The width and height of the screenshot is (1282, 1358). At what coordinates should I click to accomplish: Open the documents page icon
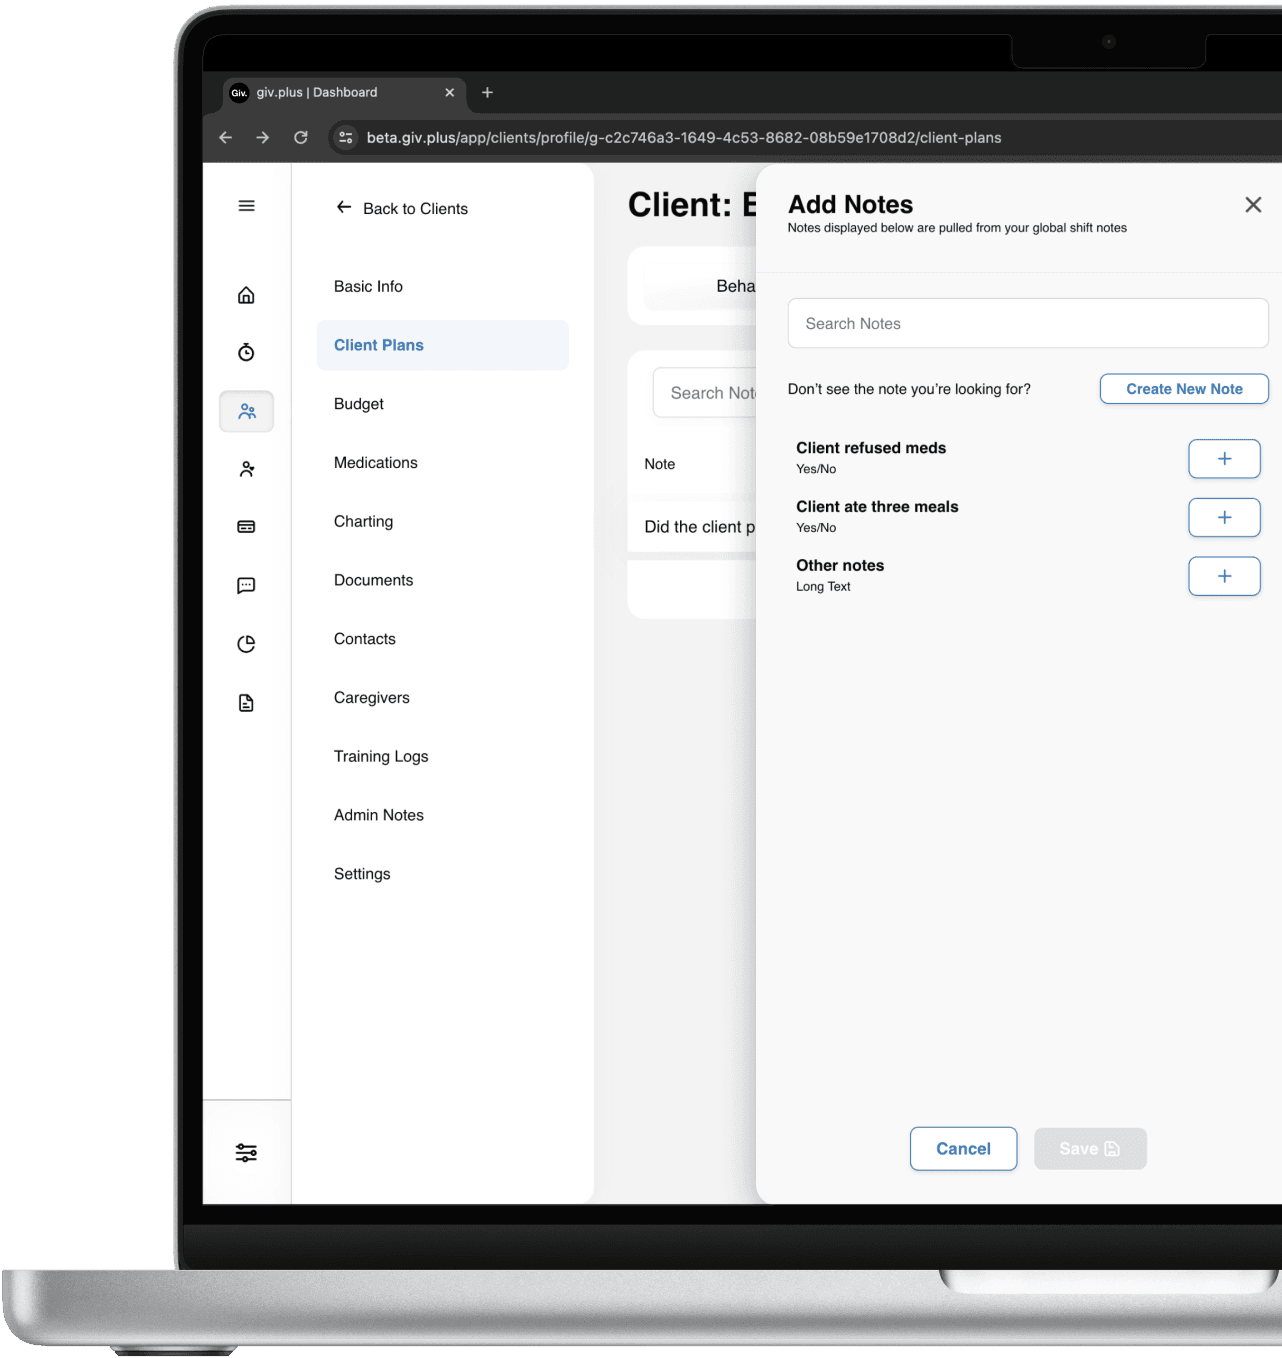pyautogui.click(x=246, y=702)
